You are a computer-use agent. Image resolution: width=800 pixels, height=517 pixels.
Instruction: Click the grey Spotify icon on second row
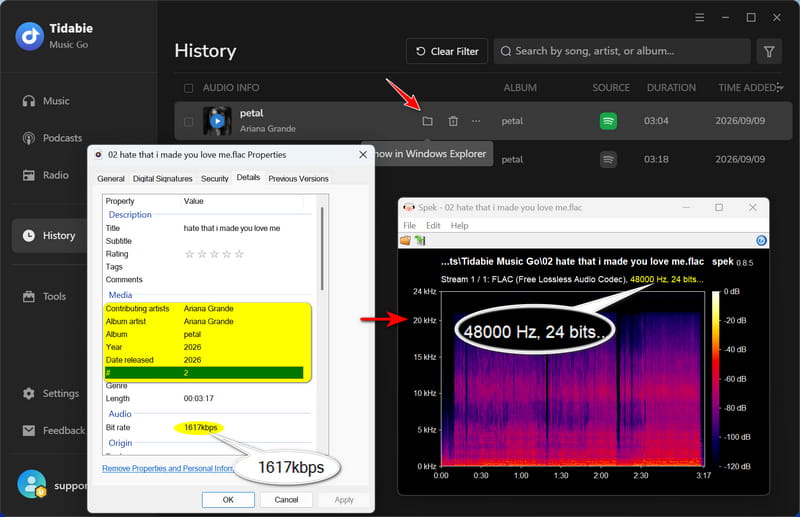(608, 159)
